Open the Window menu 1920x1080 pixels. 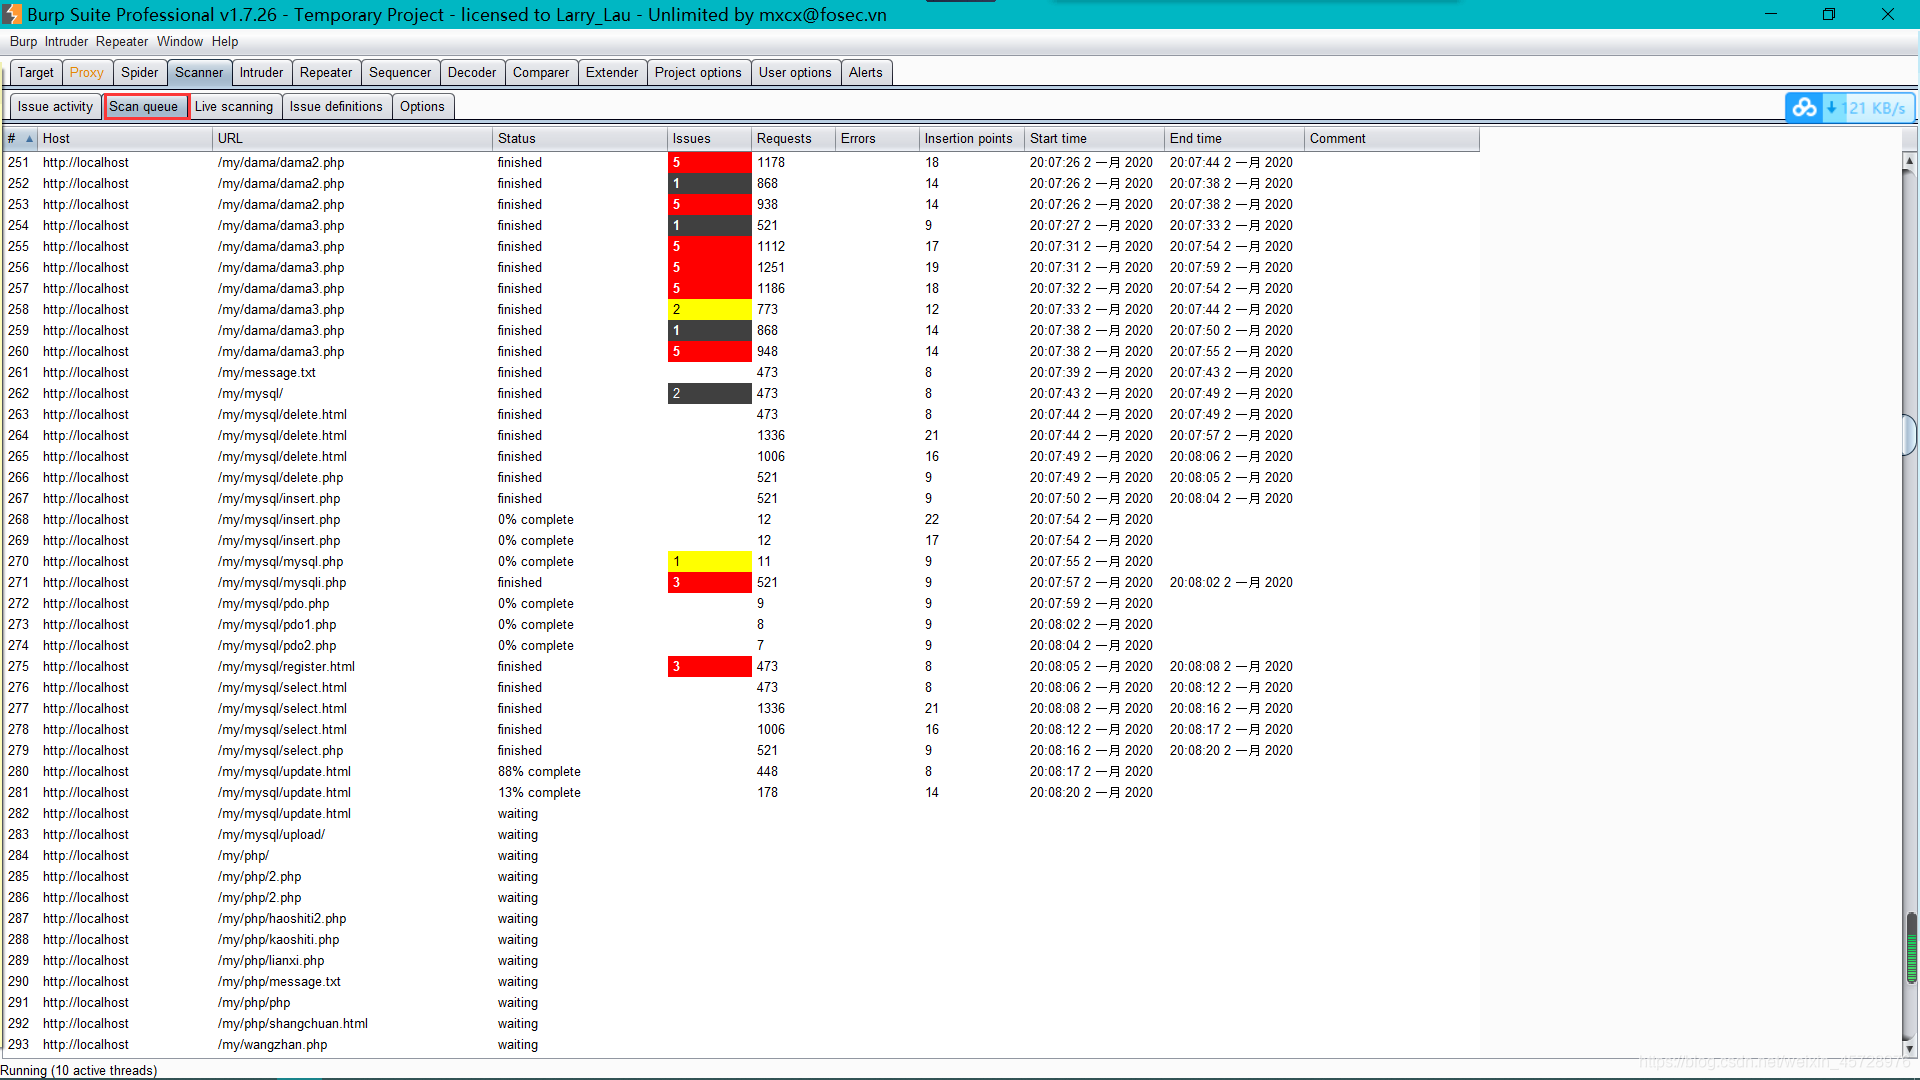click(x=178, y=41)
